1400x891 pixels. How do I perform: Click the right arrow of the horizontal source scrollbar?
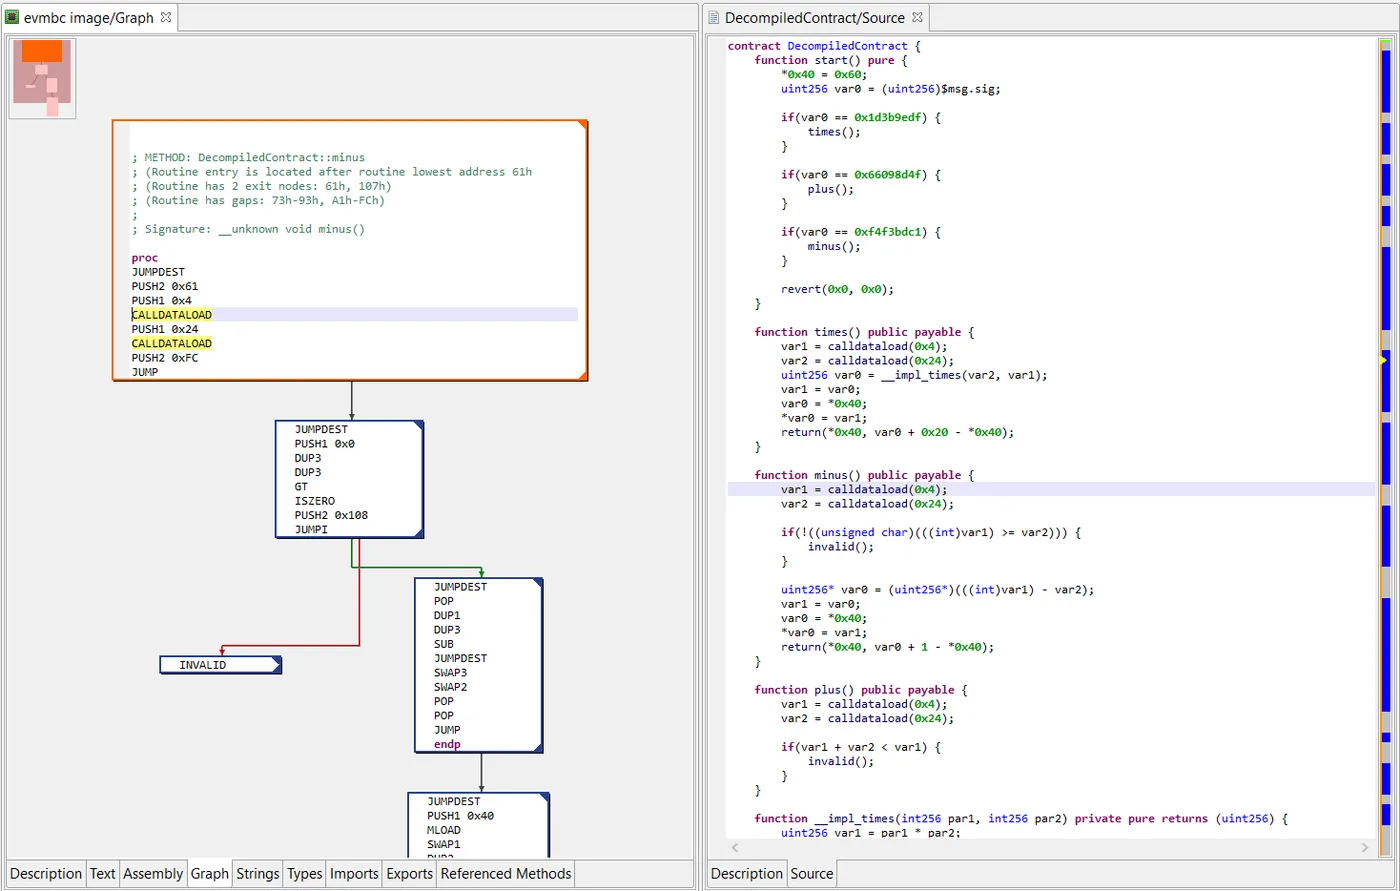coord(1366,847)
